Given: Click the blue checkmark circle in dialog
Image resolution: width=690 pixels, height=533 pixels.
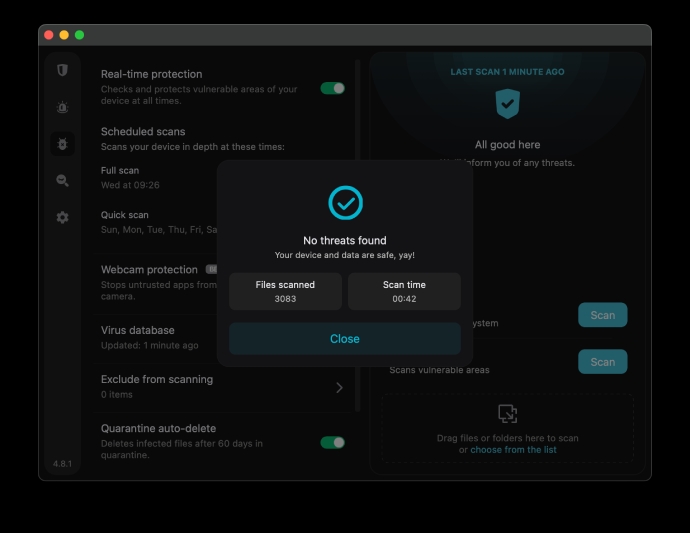Looking at the screenshot, I should [345, 203].
